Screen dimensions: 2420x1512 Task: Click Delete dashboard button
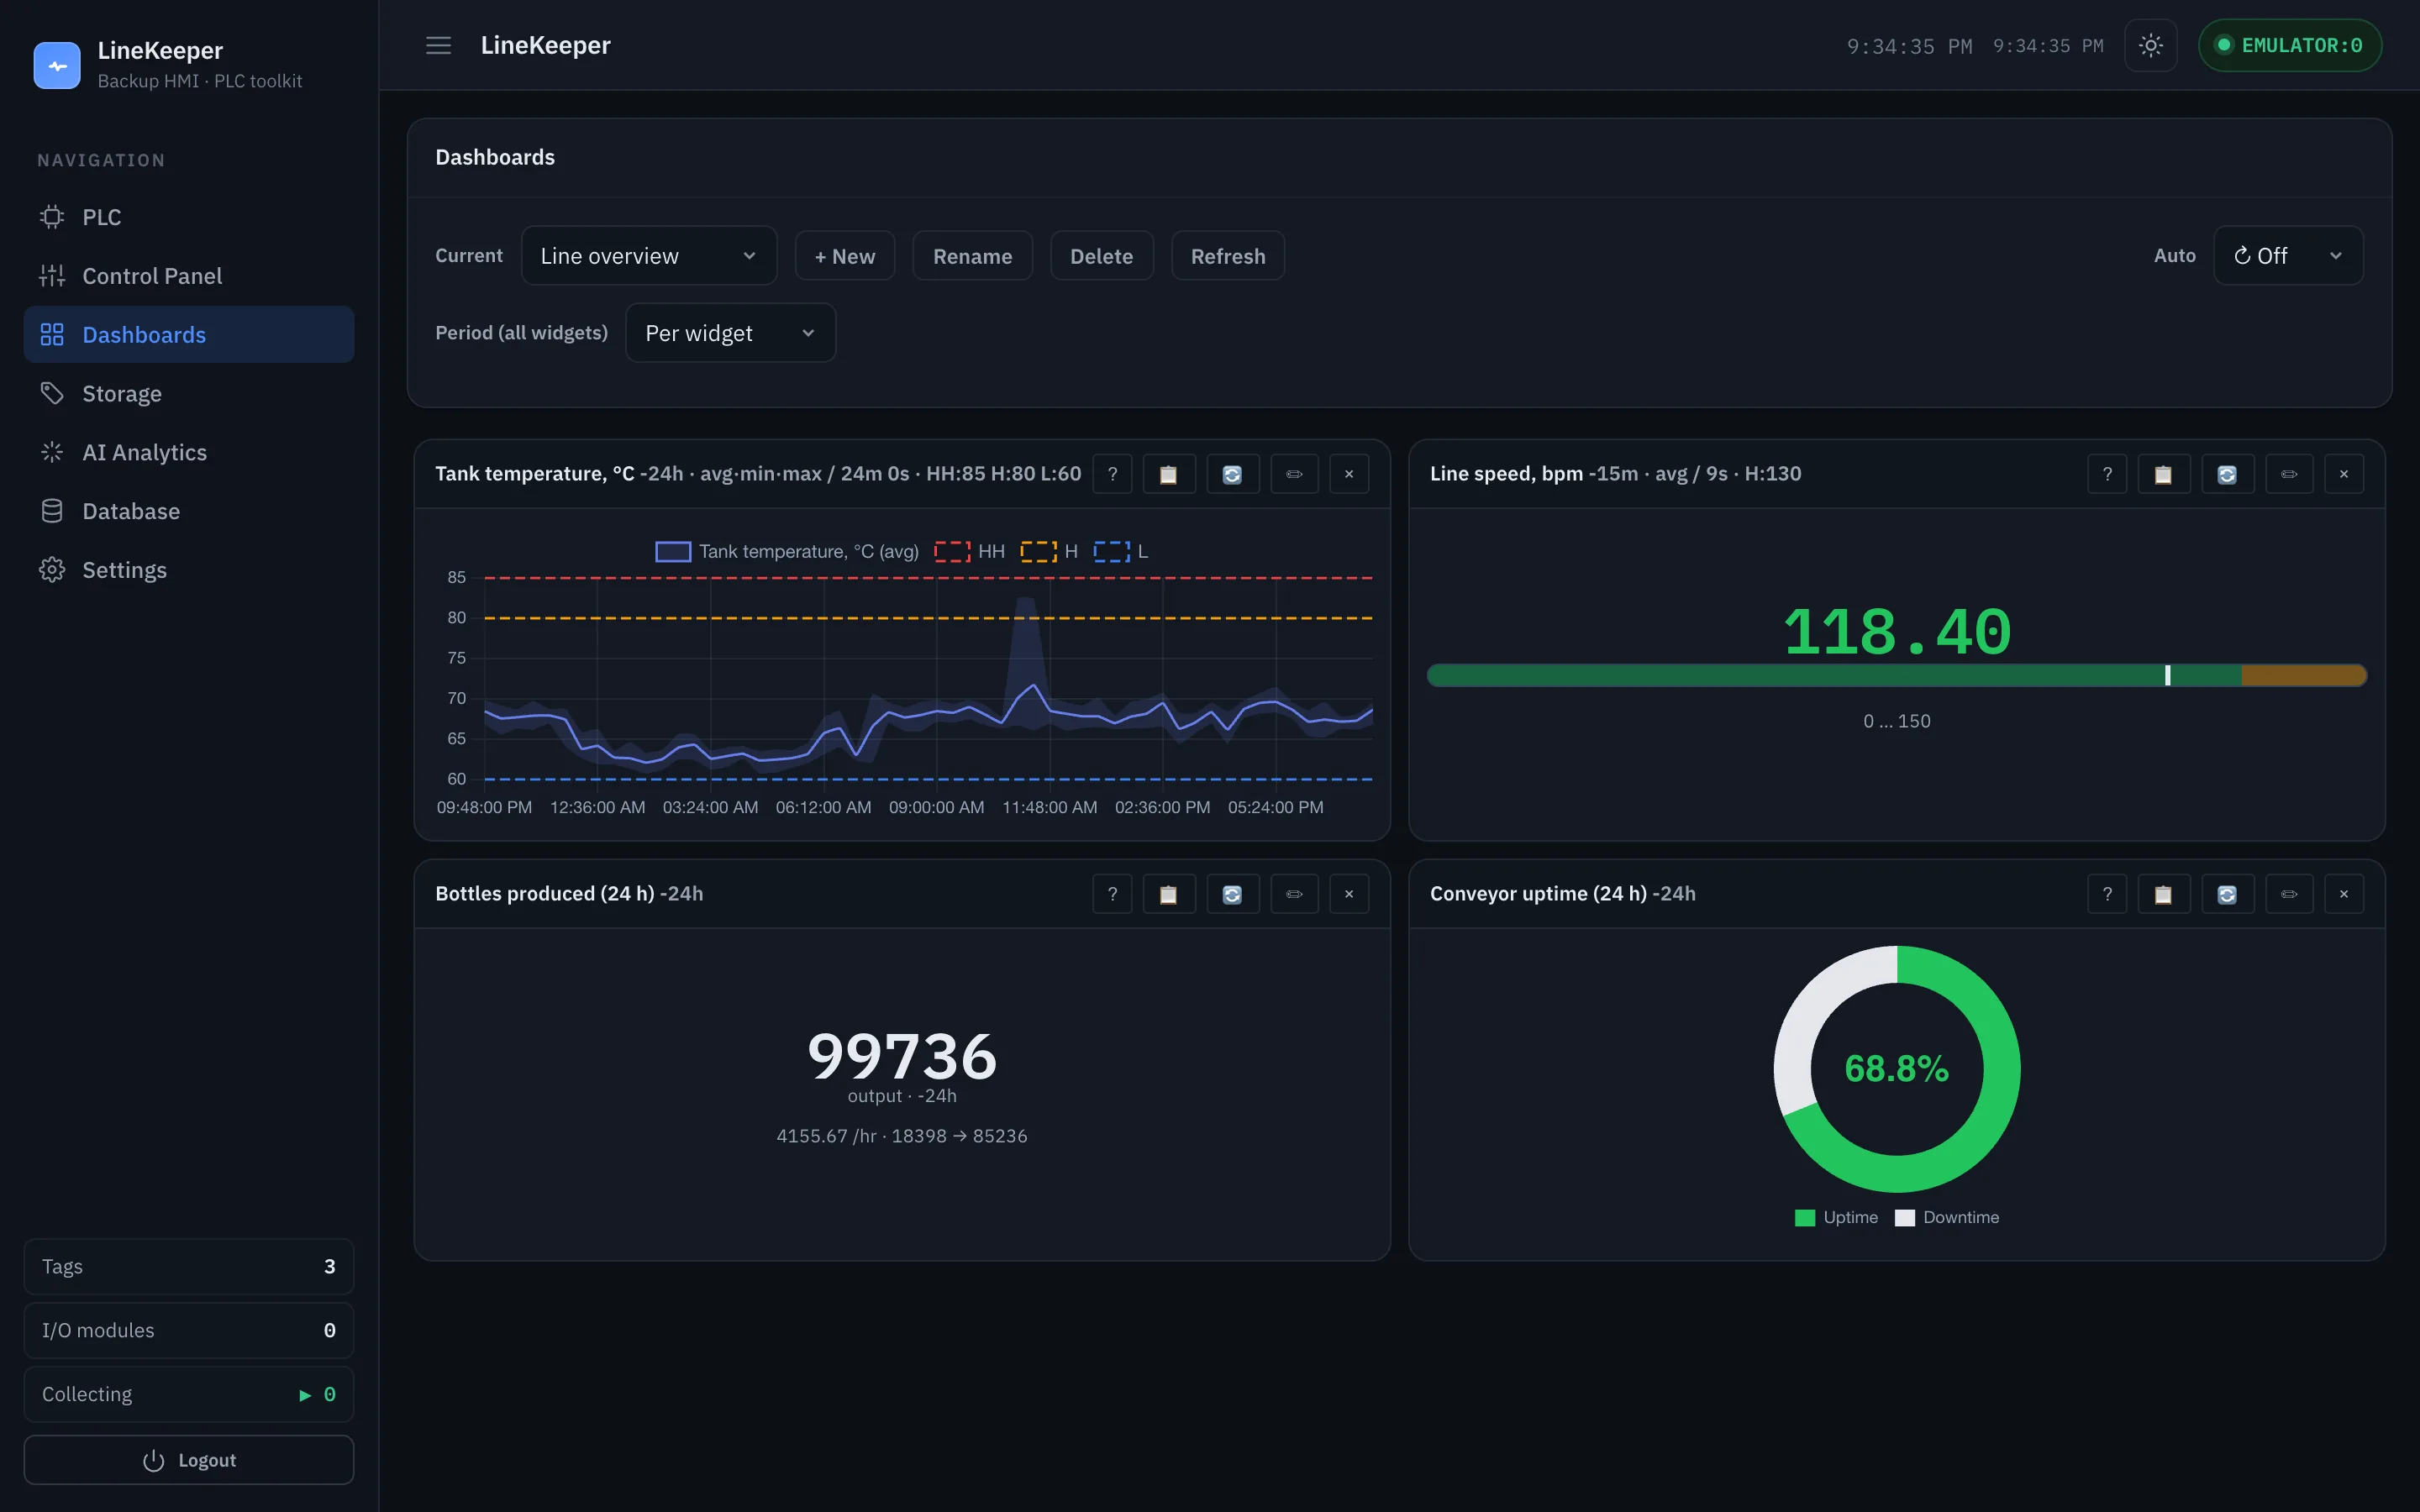(x=1101, y=256)
